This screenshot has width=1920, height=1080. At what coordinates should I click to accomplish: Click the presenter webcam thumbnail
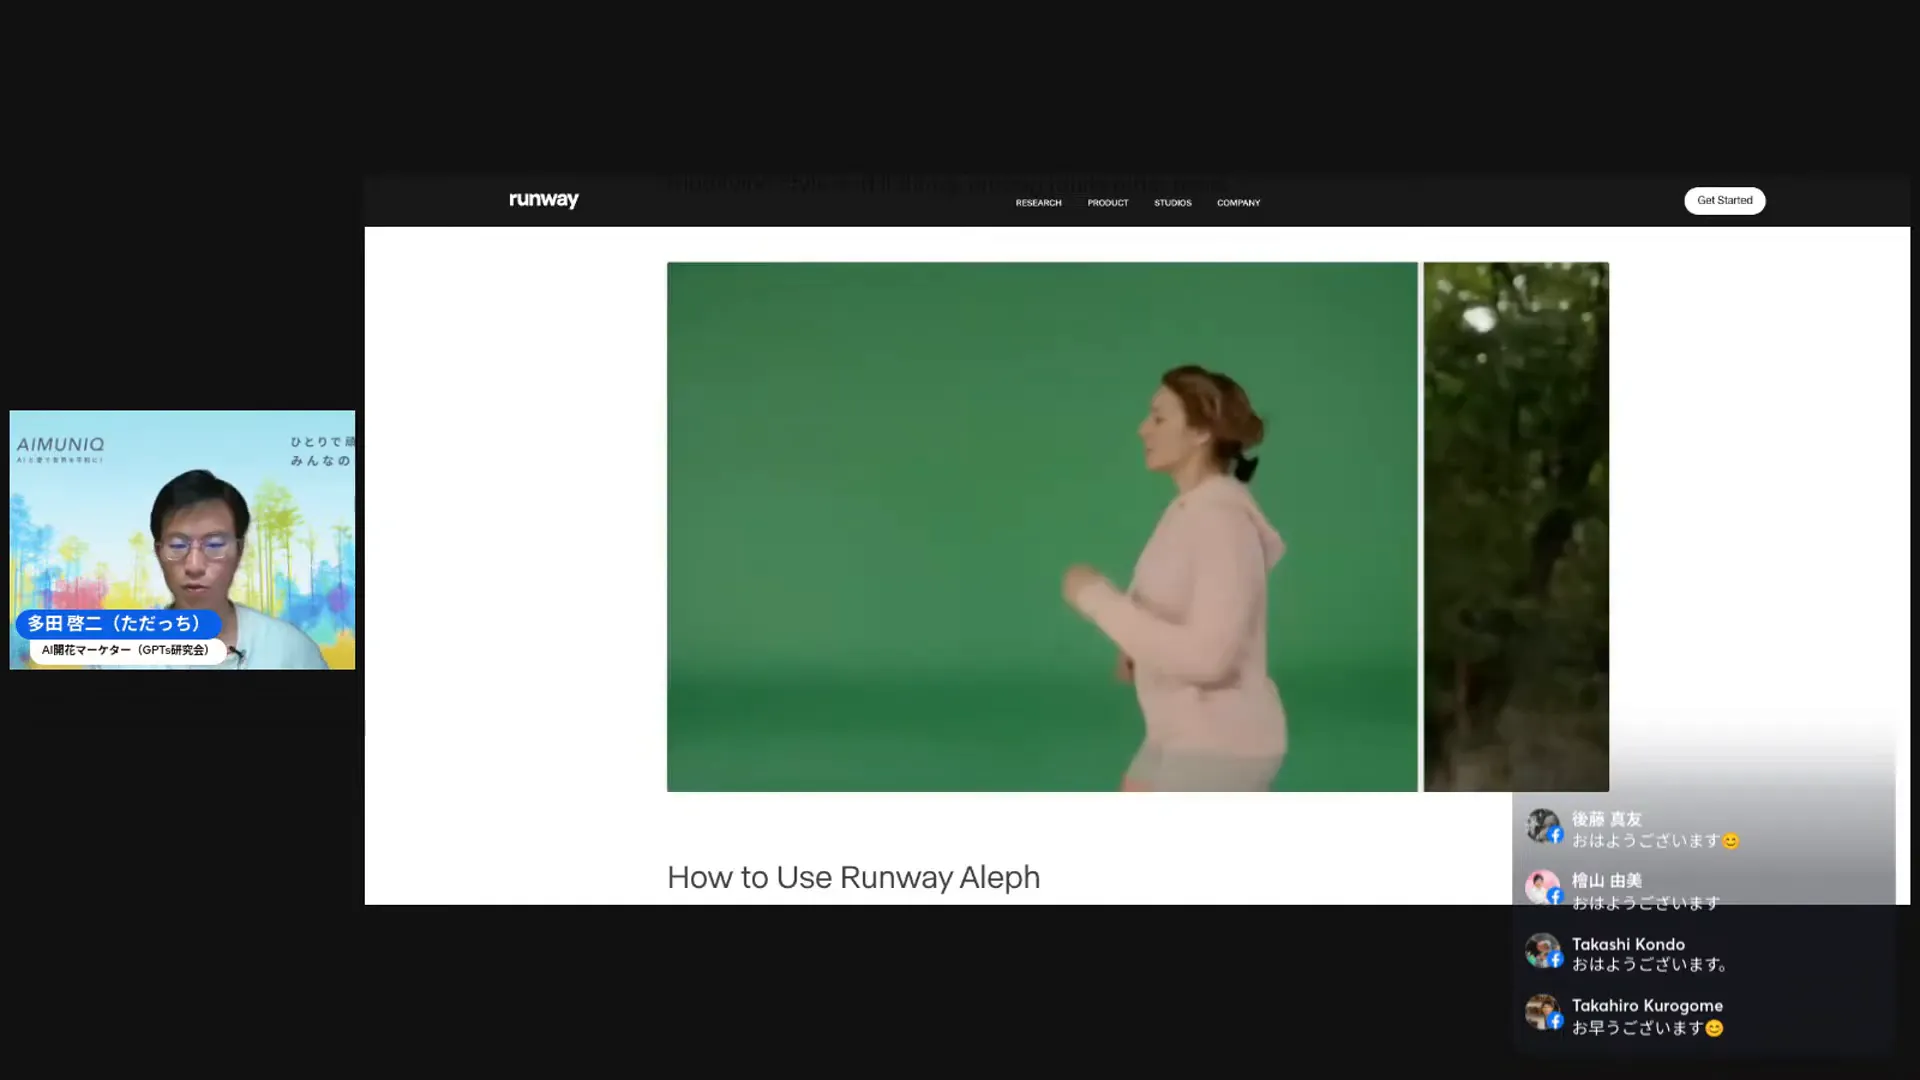click(182, 540)
